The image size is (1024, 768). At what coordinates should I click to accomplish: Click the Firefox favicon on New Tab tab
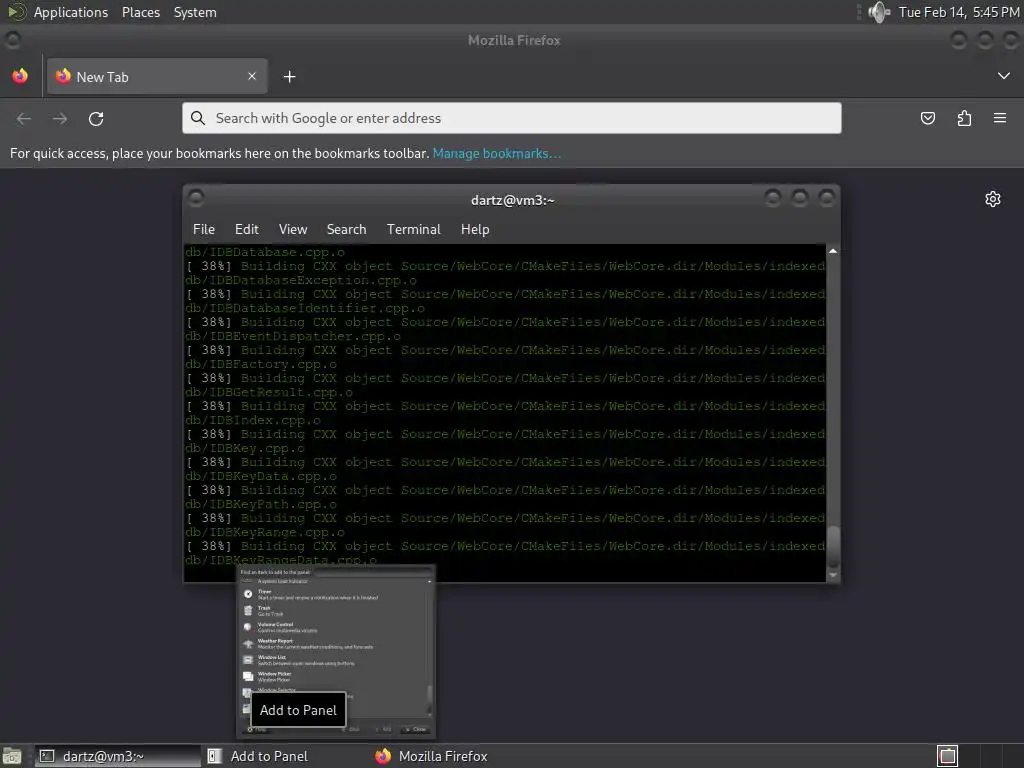(63, 76)
